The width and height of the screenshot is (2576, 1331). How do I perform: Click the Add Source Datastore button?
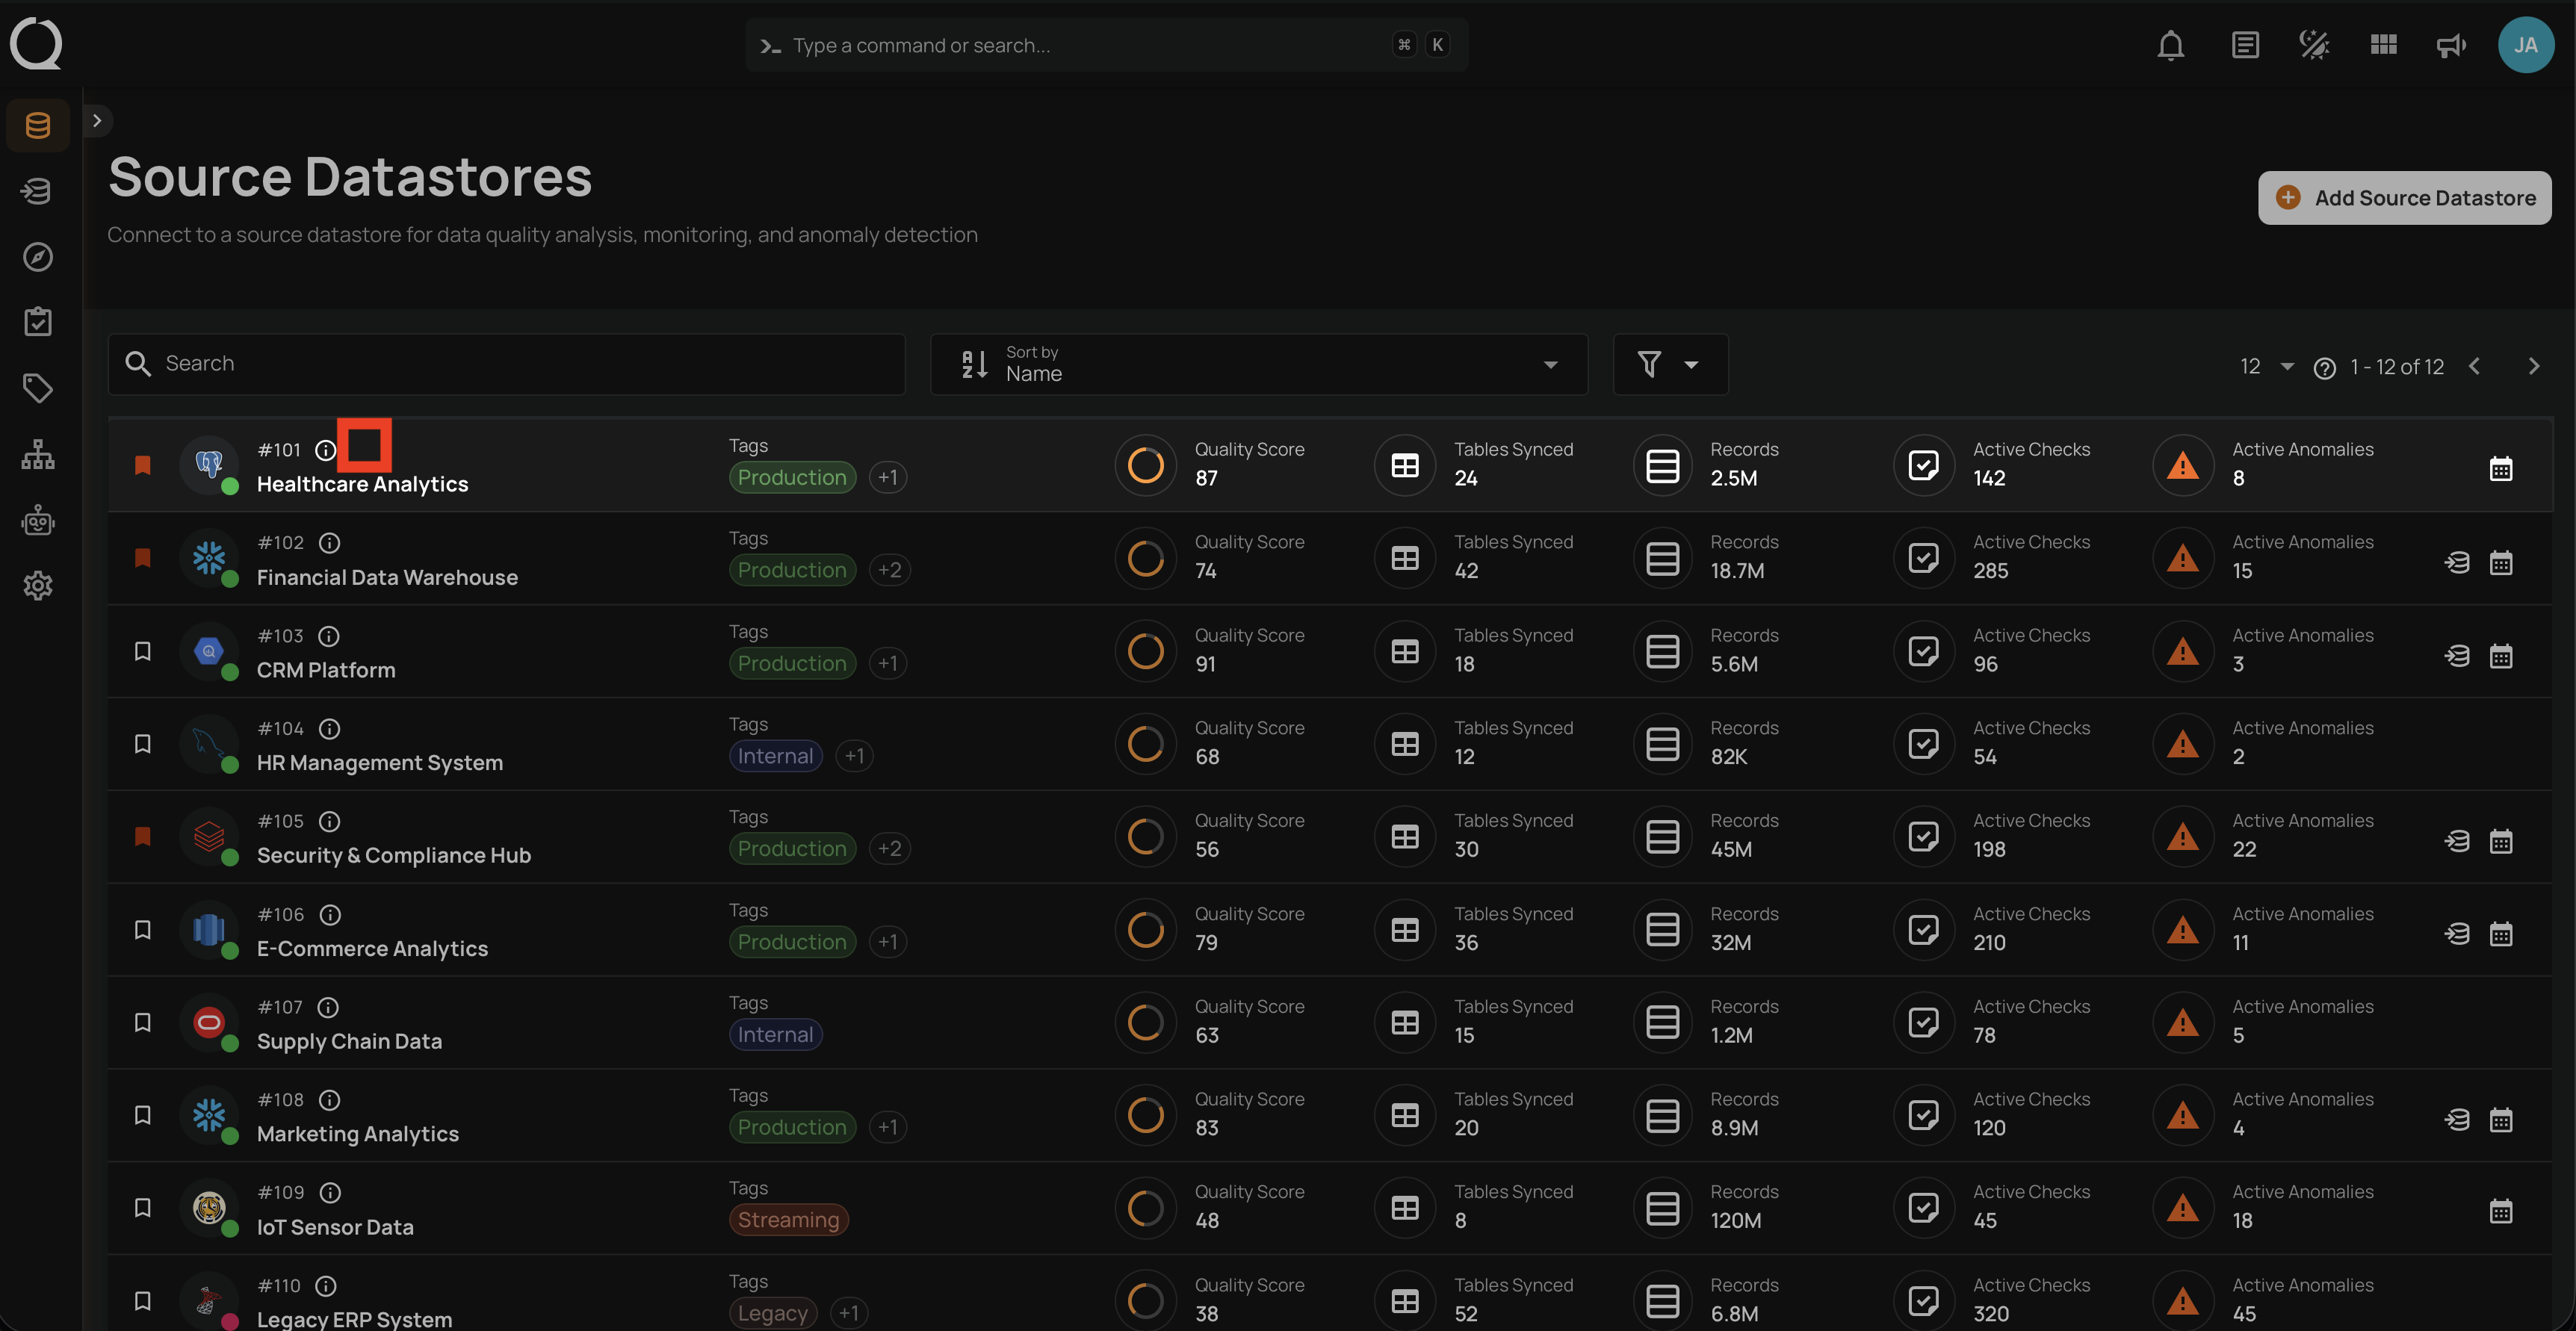(2405, 197)
